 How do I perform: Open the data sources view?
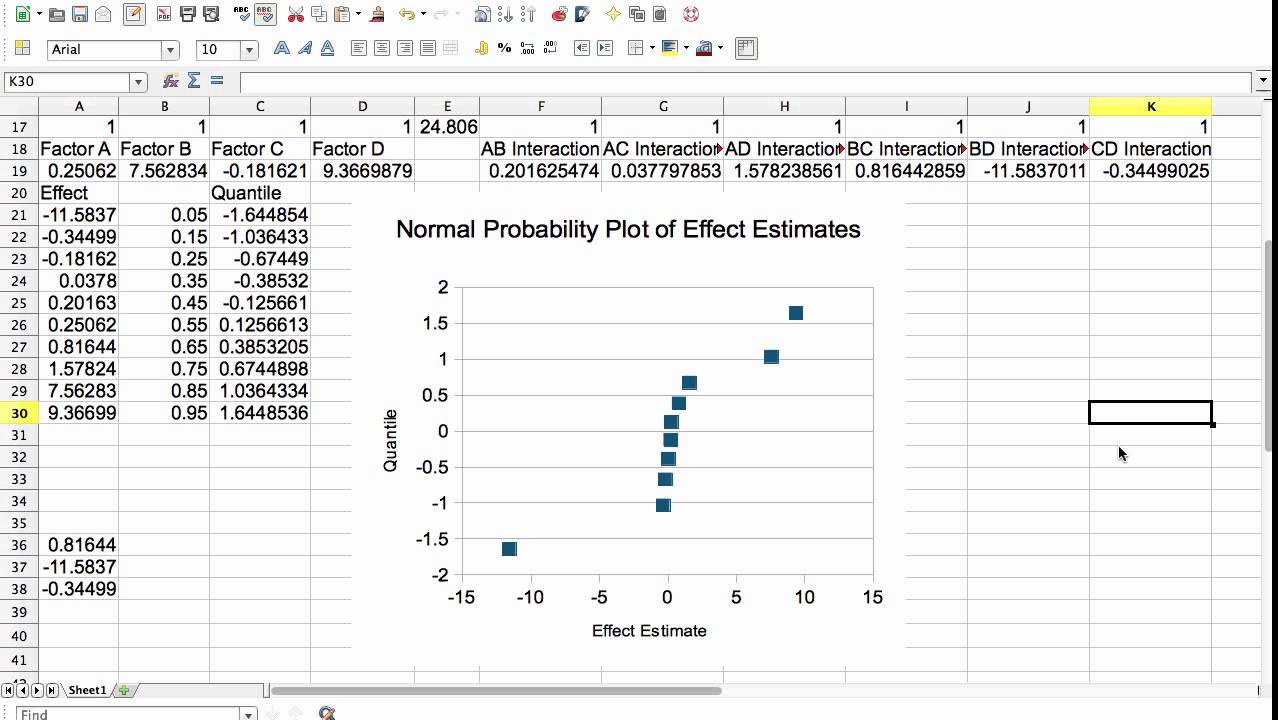(659, 14)
